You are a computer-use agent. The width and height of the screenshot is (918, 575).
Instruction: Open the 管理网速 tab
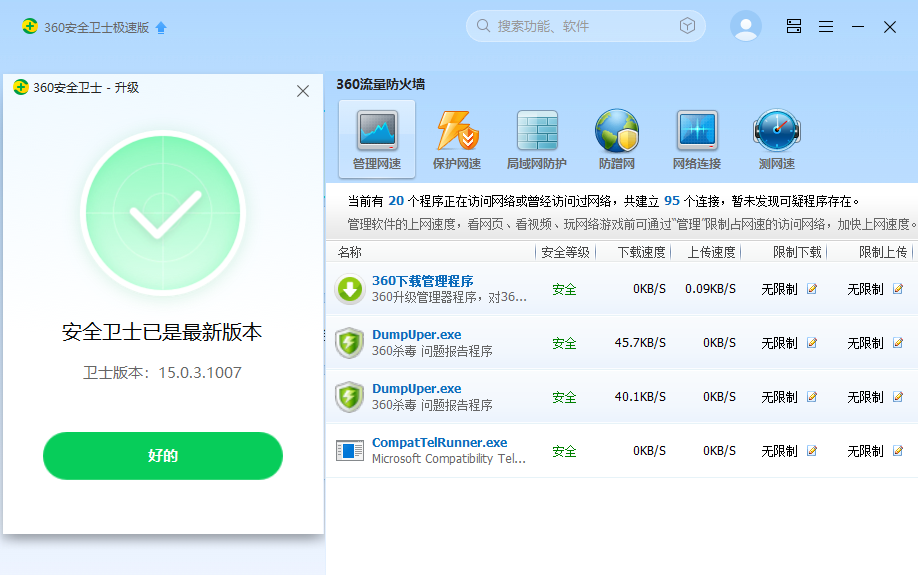tap(377, 139)
